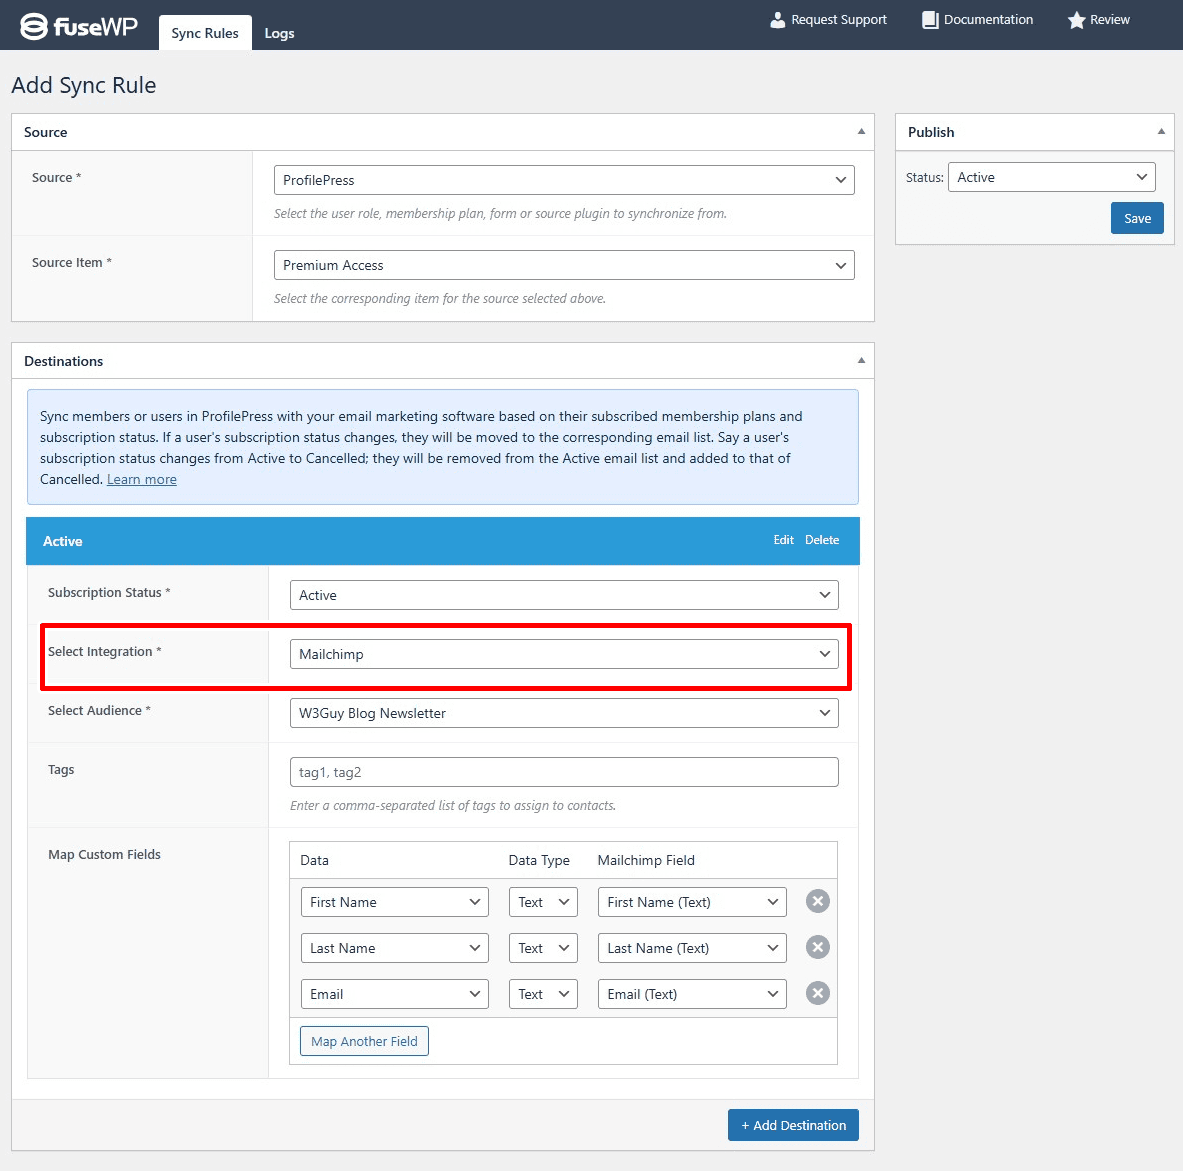Collapse the Source panel arrow

click(861, 131)
